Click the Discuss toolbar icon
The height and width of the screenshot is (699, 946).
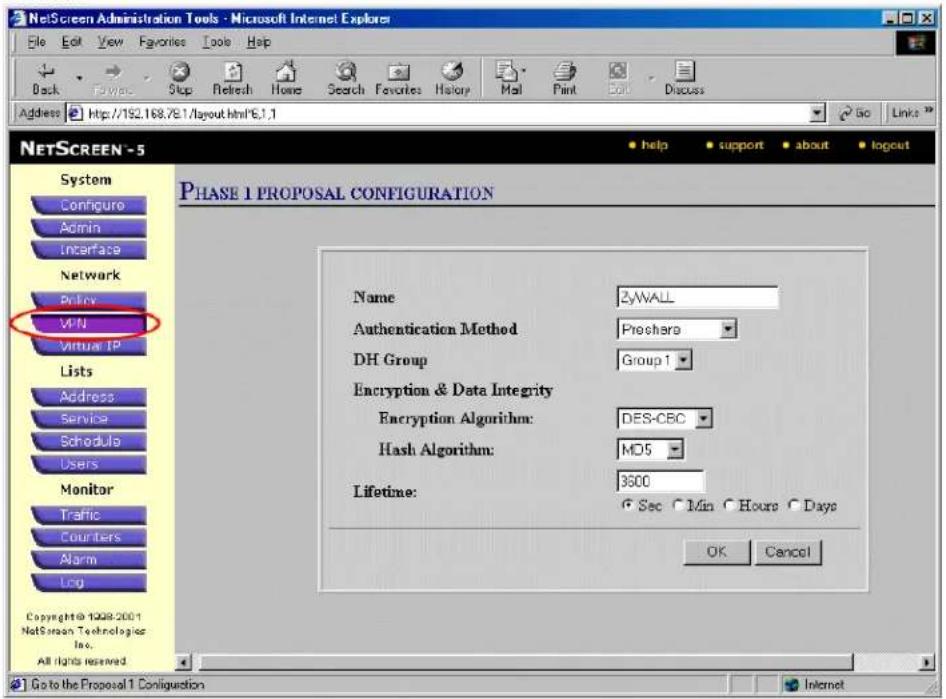(x=684, y=71)
